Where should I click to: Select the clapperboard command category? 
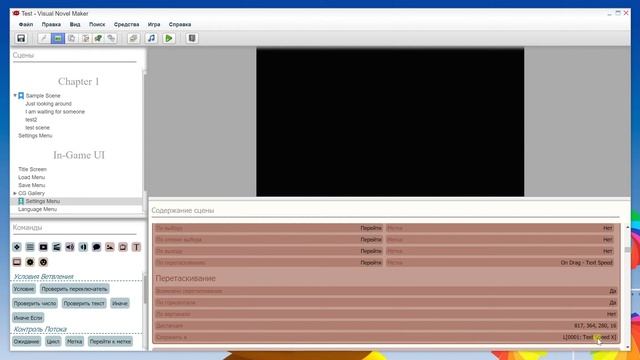tap(57, 247)
